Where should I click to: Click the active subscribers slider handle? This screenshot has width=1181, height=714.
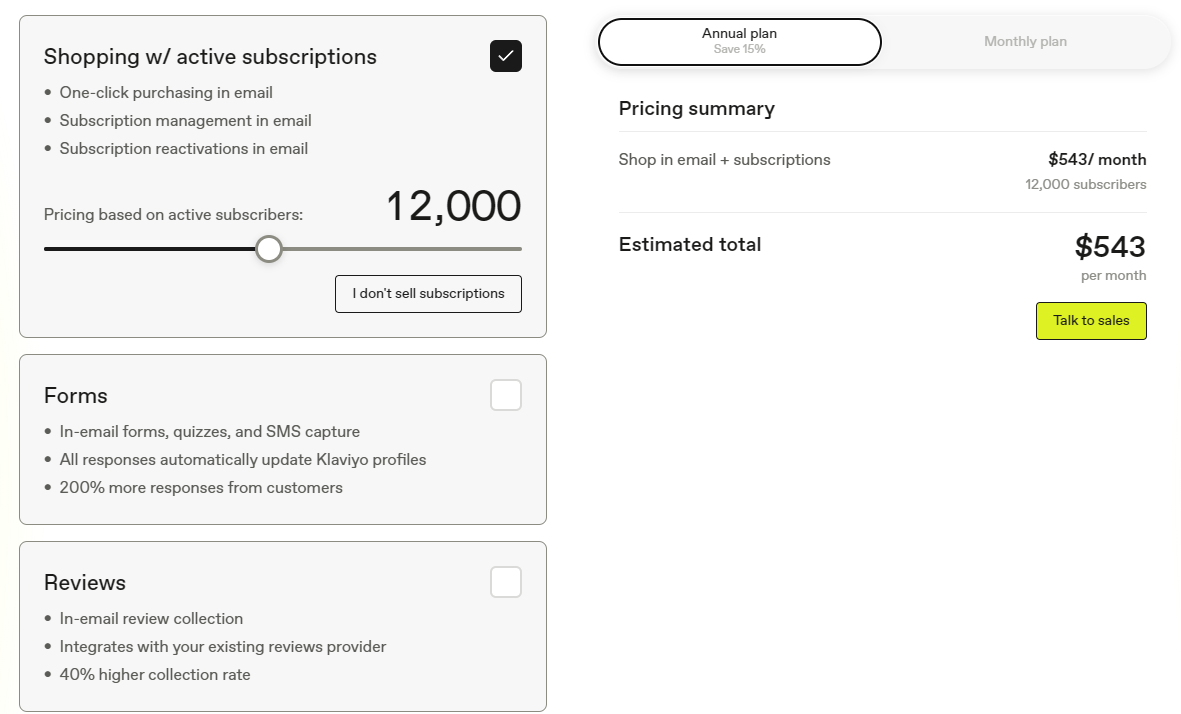pos(269,249)
